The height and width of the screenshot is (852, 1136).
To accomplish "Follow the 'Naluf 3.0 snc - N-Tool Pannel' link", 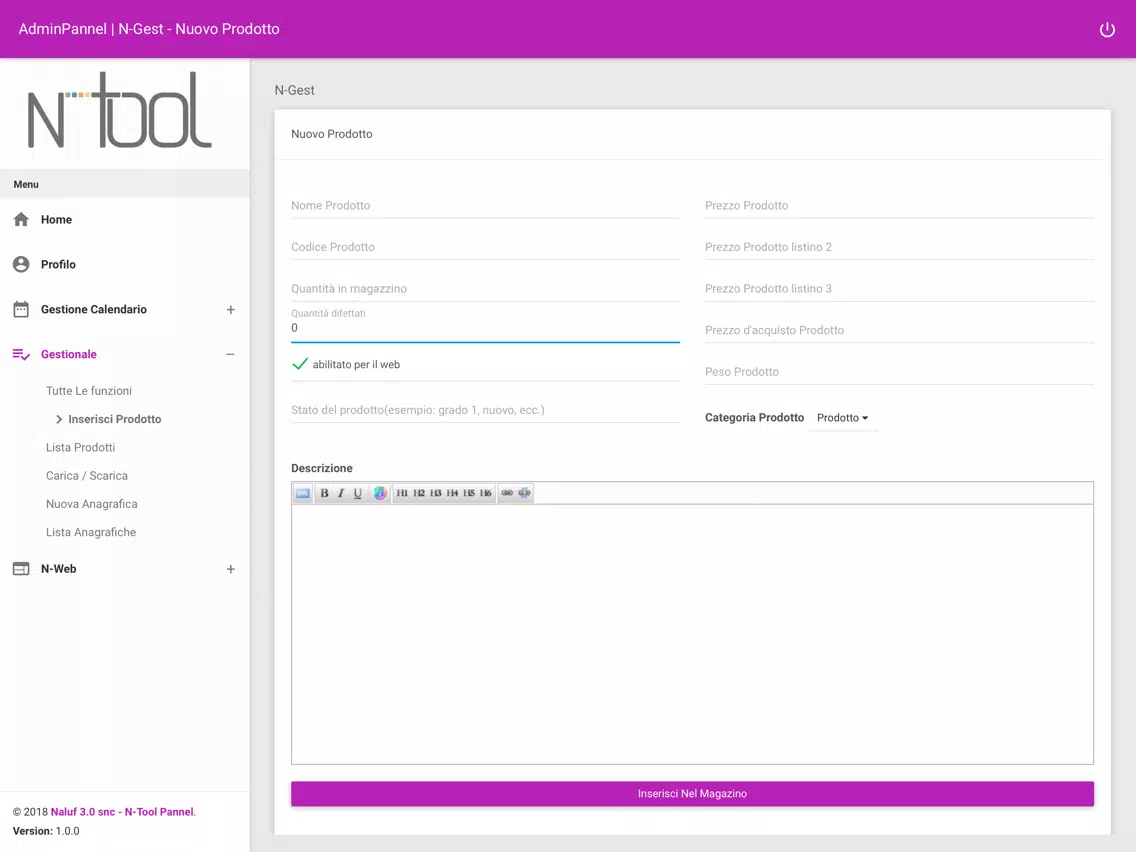I will pos(123,811).
